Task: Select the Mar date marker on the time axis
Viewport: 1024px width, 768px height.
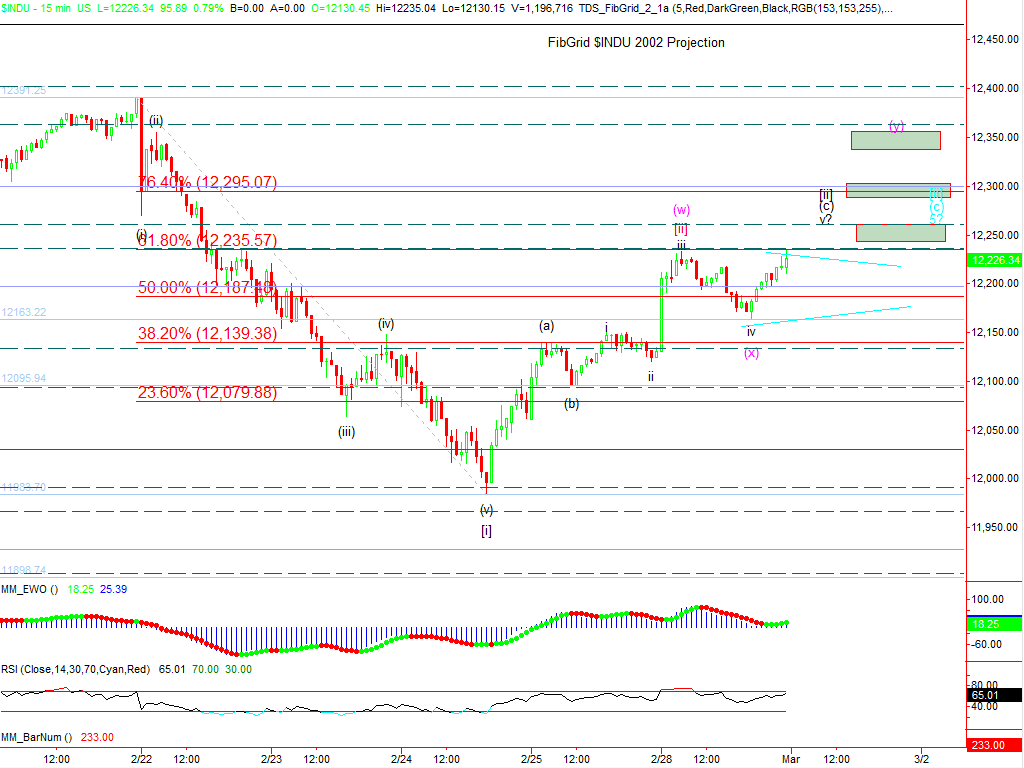Action: [x=791, y=759]
